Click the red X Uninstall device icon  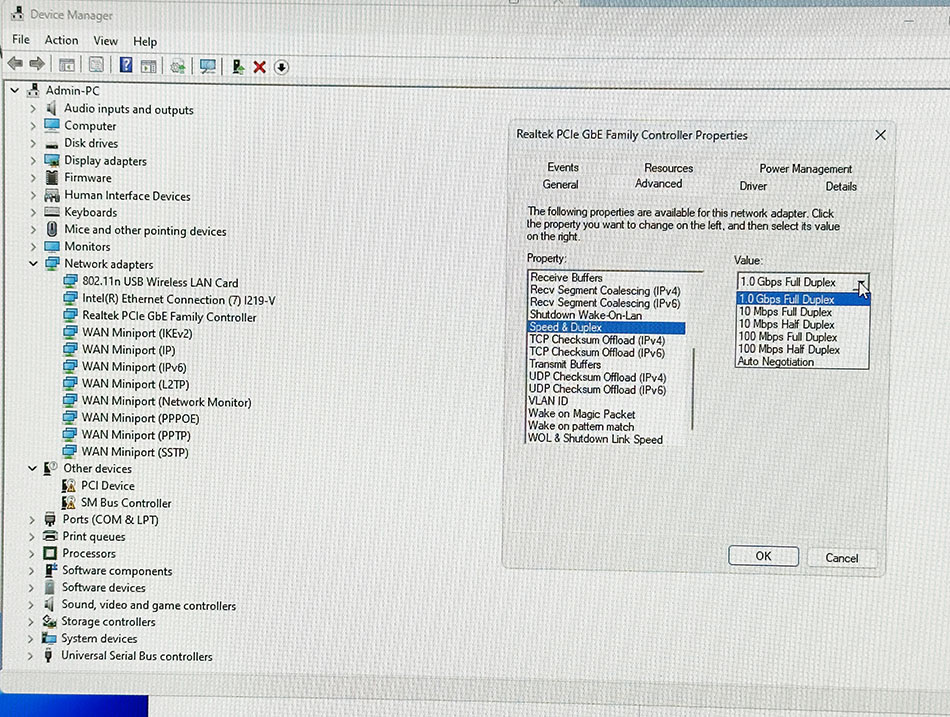(x=260, y=67)
